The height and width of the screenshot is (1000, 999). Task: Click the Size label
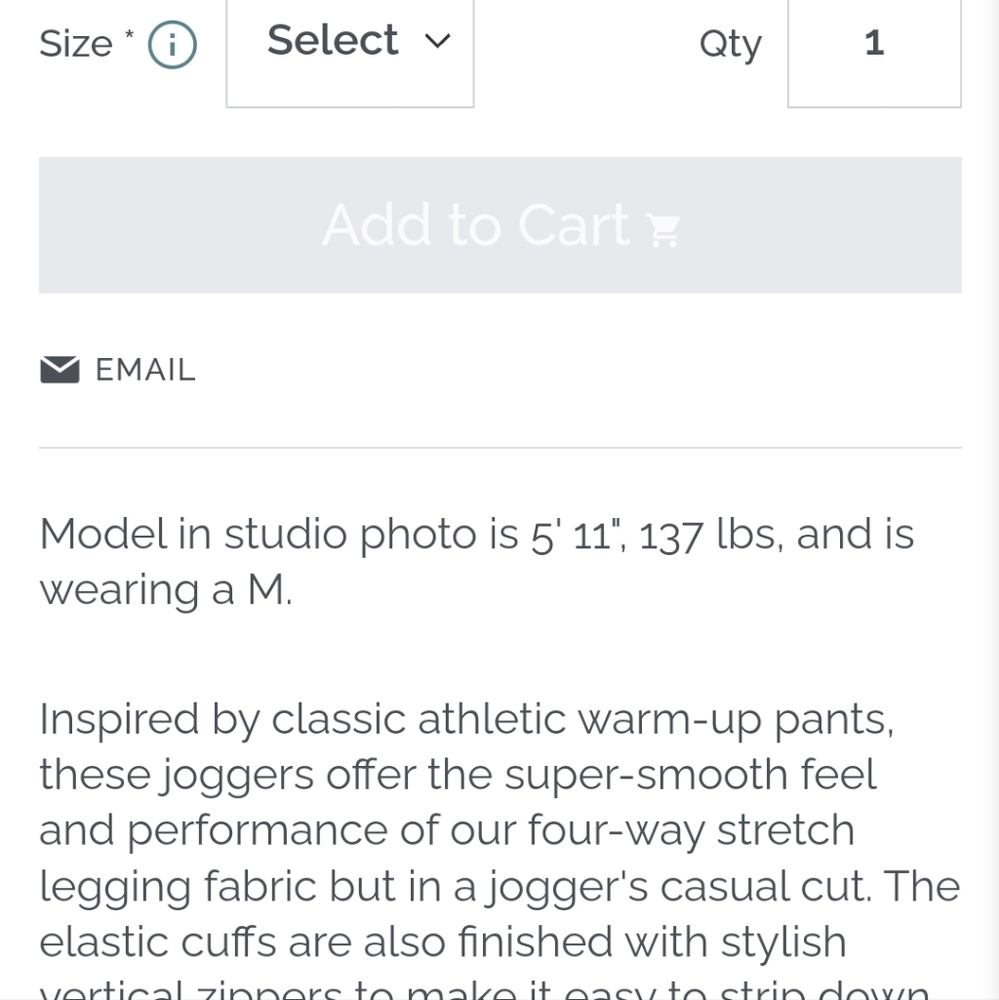pos(75,43)
